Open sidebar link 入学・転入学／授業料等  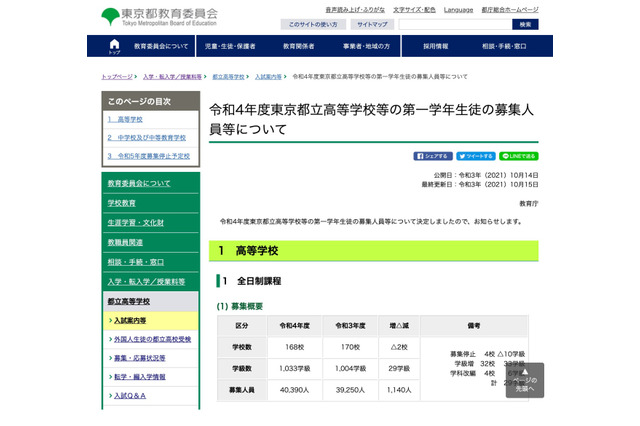[x=147, y=282]
